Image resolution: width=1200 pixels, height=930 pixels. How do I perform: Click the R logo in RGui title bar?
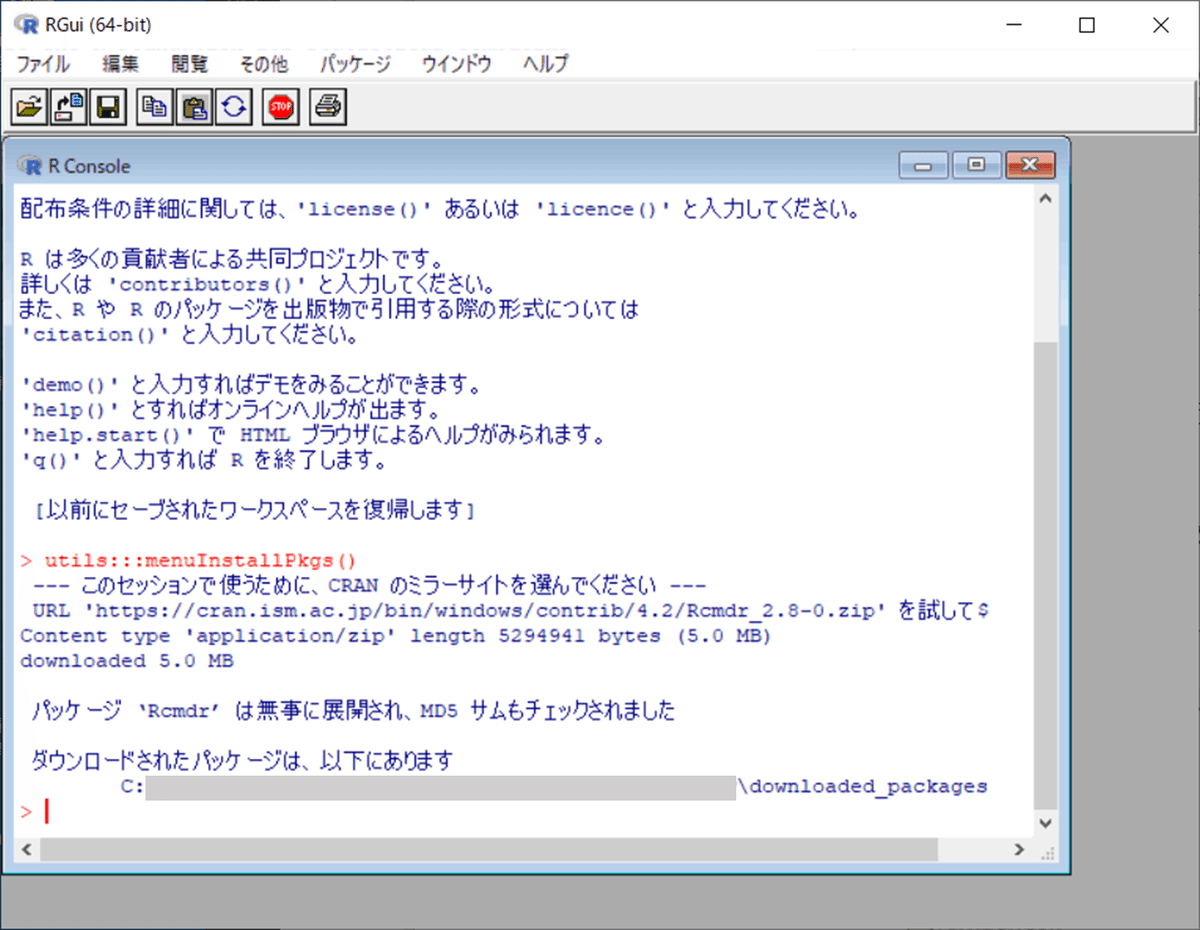point(27,25)
